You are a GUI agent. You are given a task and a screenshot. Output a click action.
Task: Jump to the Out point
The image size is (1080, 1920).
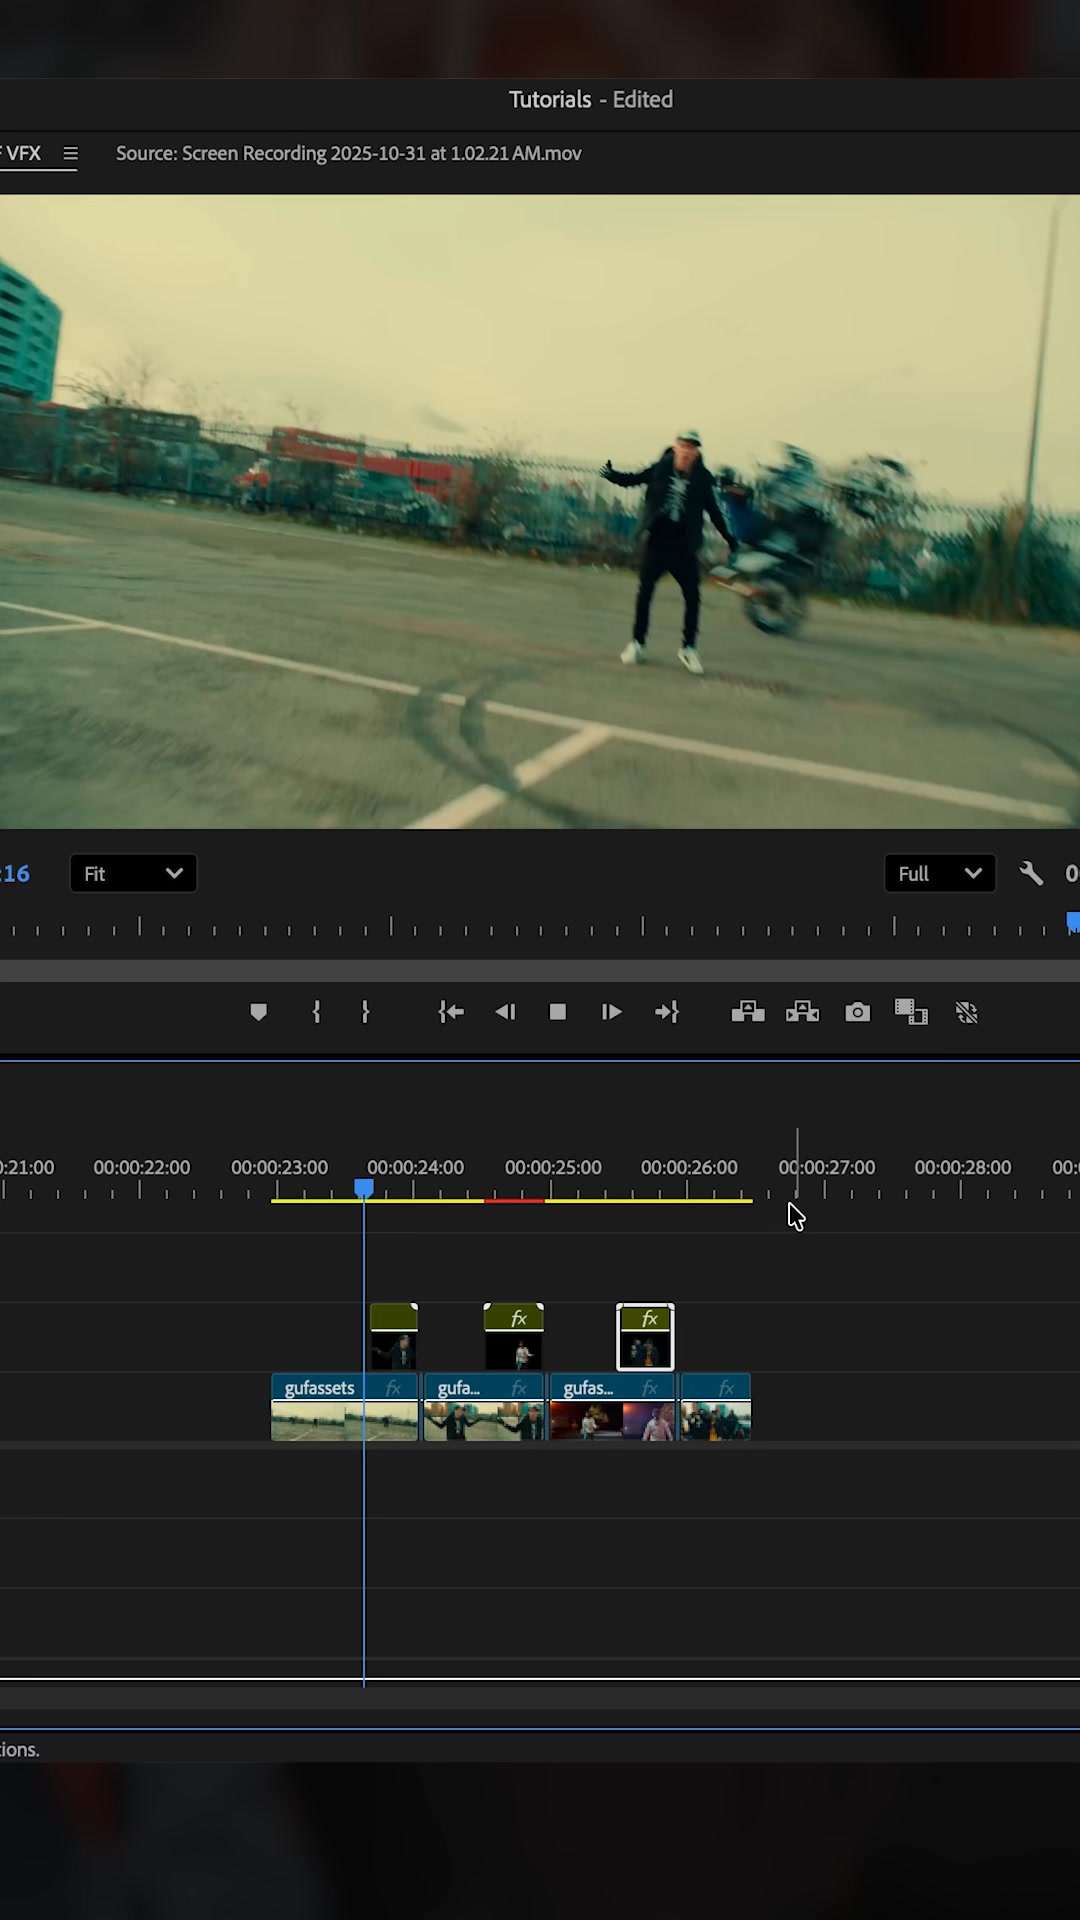pyautogui.click(x=667, y=1012)
